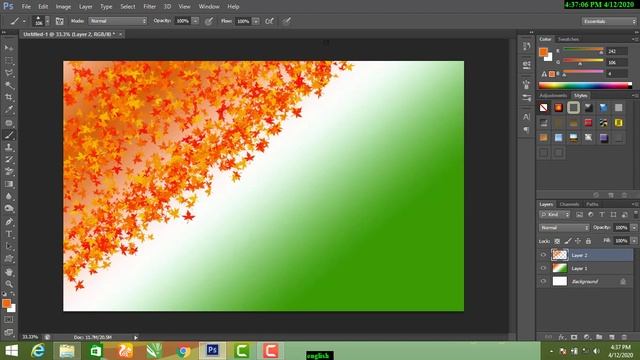This screenshot has width=640, height=360.
Task: Select the Clone Stamp tool
Action: [x=9, y=147]
